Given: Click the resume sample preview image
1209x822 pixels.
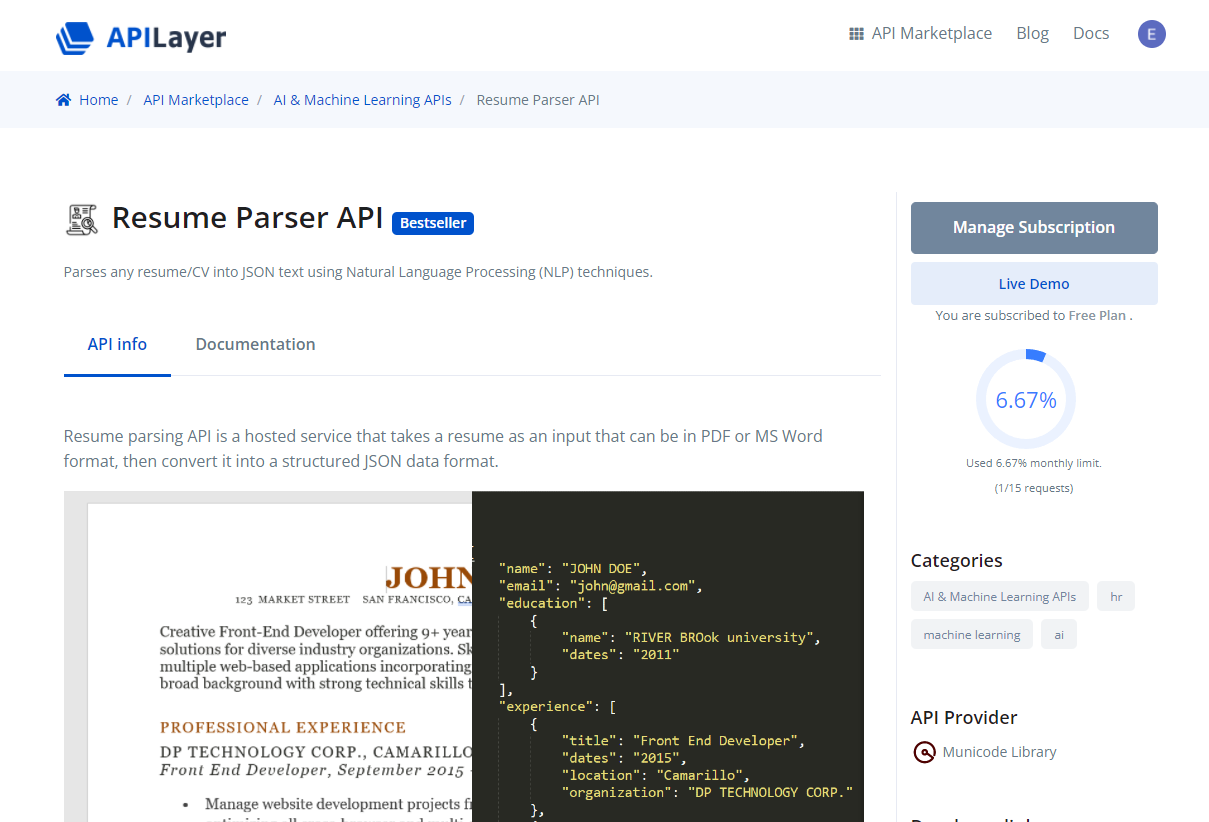Looking at the screenshot, I should click(x=268, y=657).
